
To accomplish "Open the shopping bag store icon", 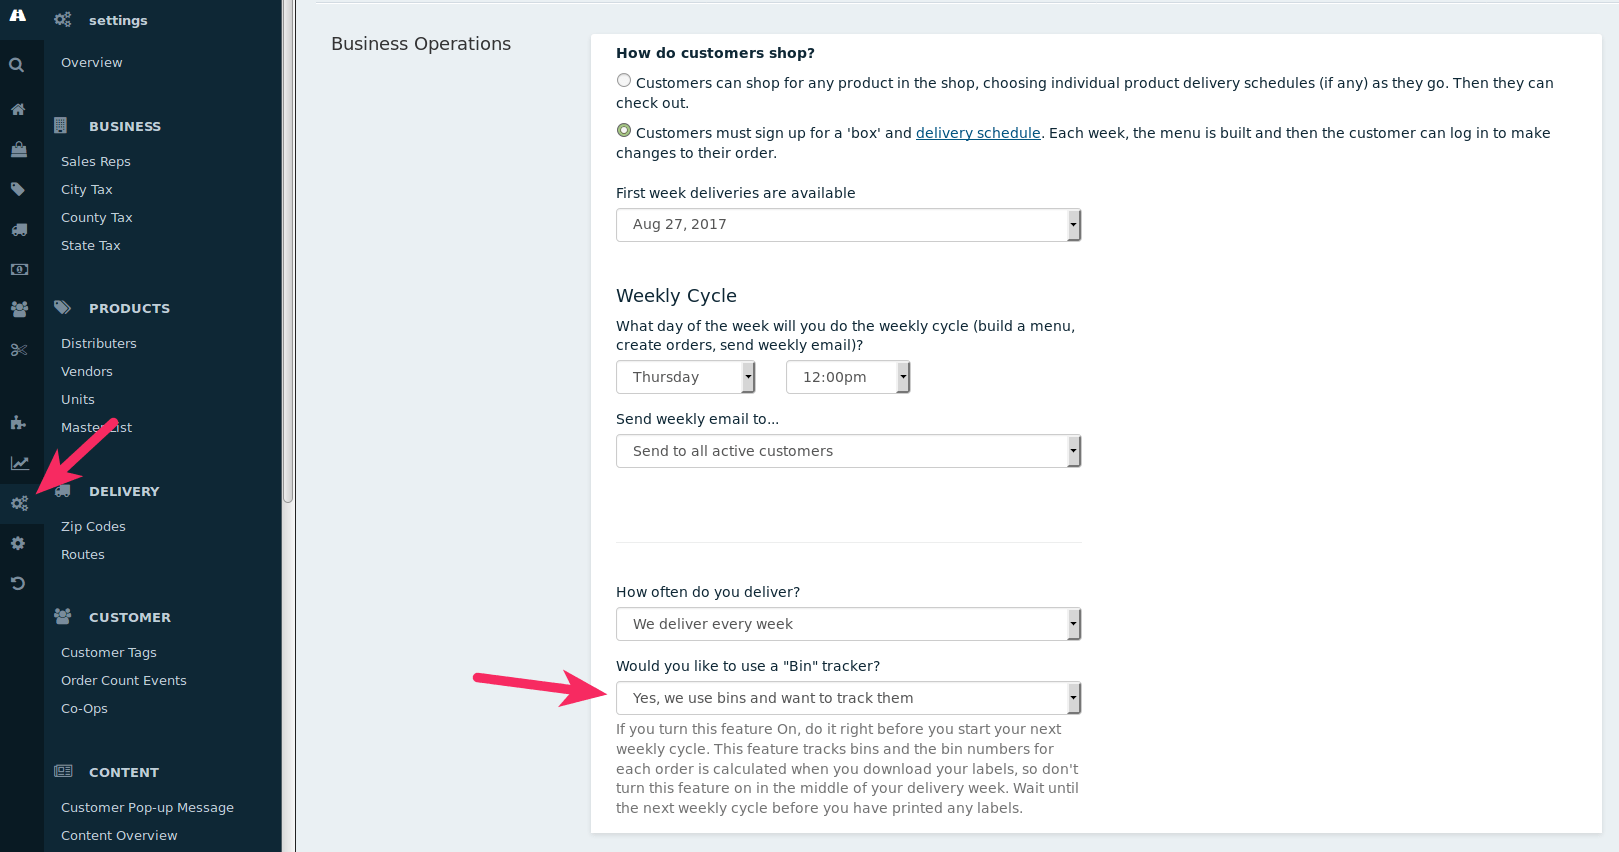I will coord(19,149).
